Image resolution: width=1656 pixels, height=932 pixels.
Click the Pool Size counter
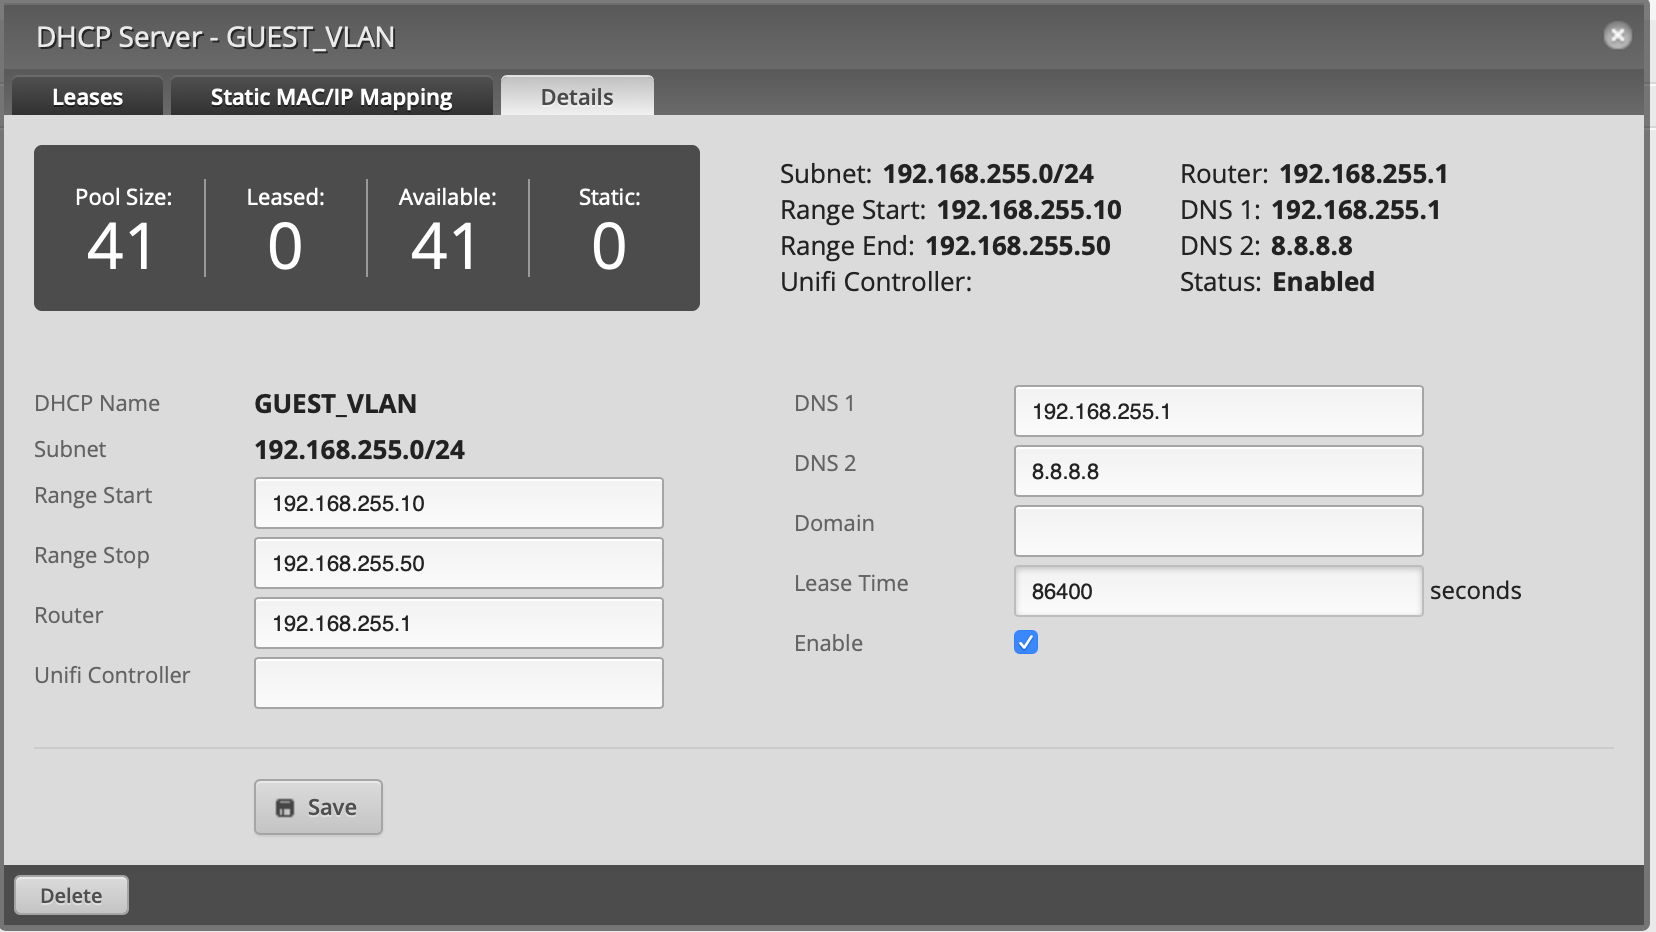(122, 229)
